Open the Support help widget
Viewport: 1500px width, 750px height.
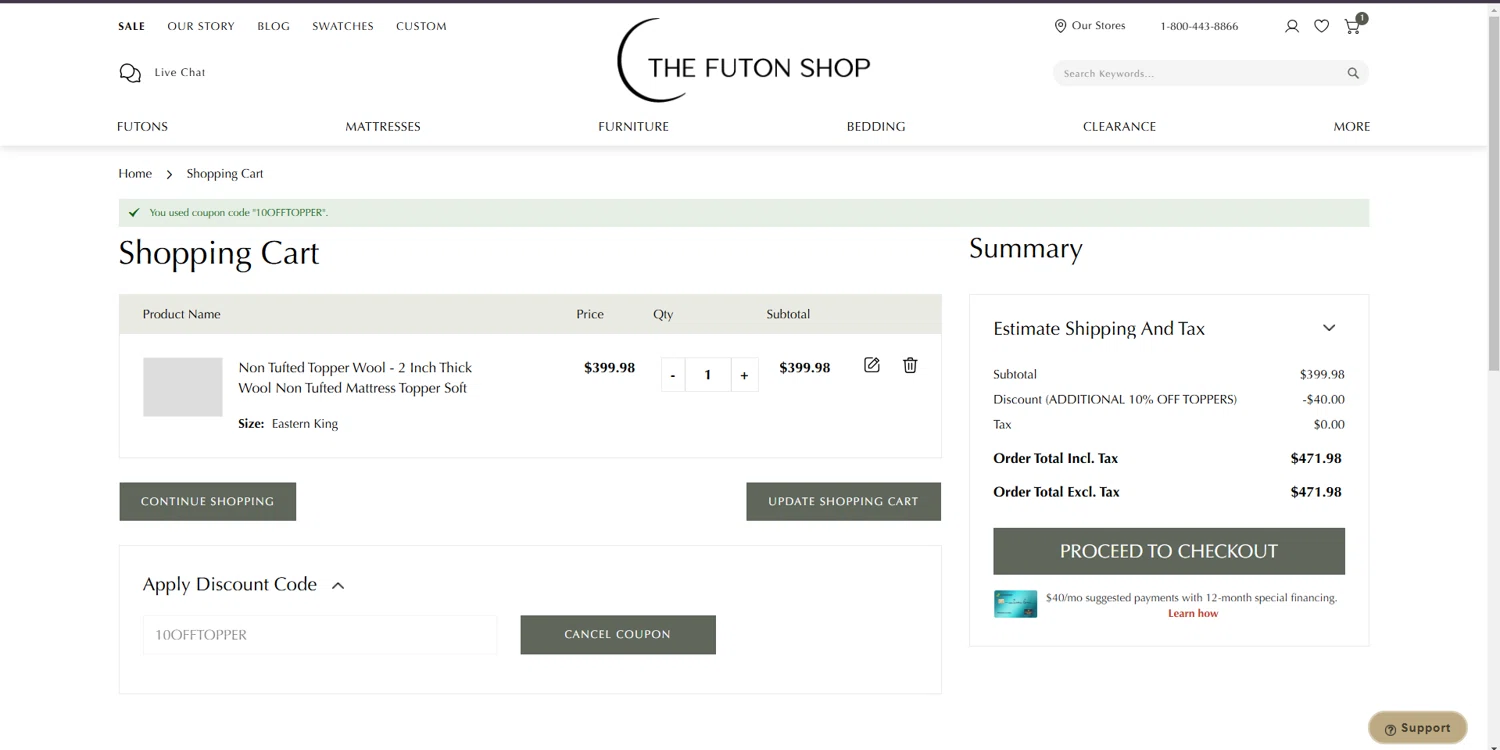(1417, 728)
